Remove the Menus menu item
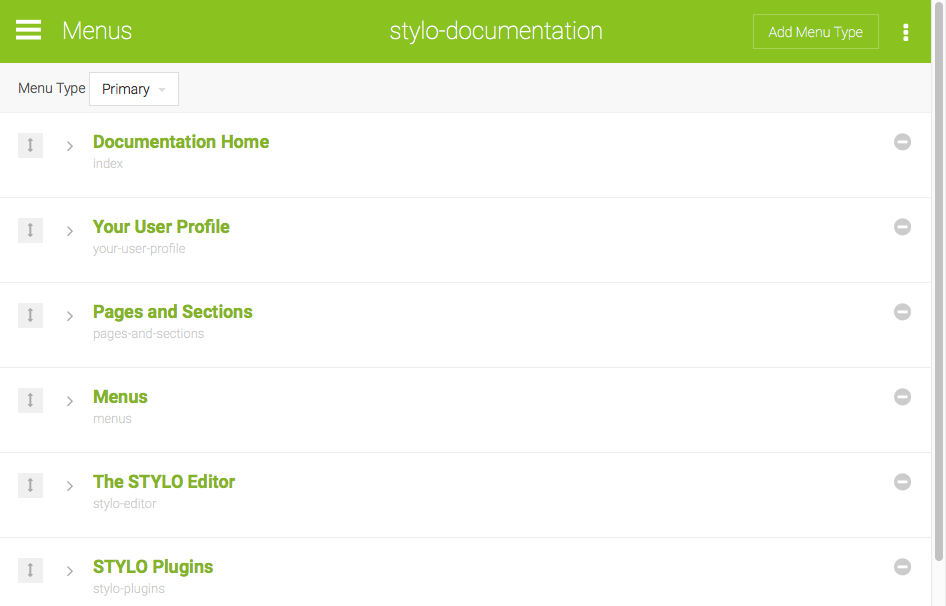 pos(902,397)
